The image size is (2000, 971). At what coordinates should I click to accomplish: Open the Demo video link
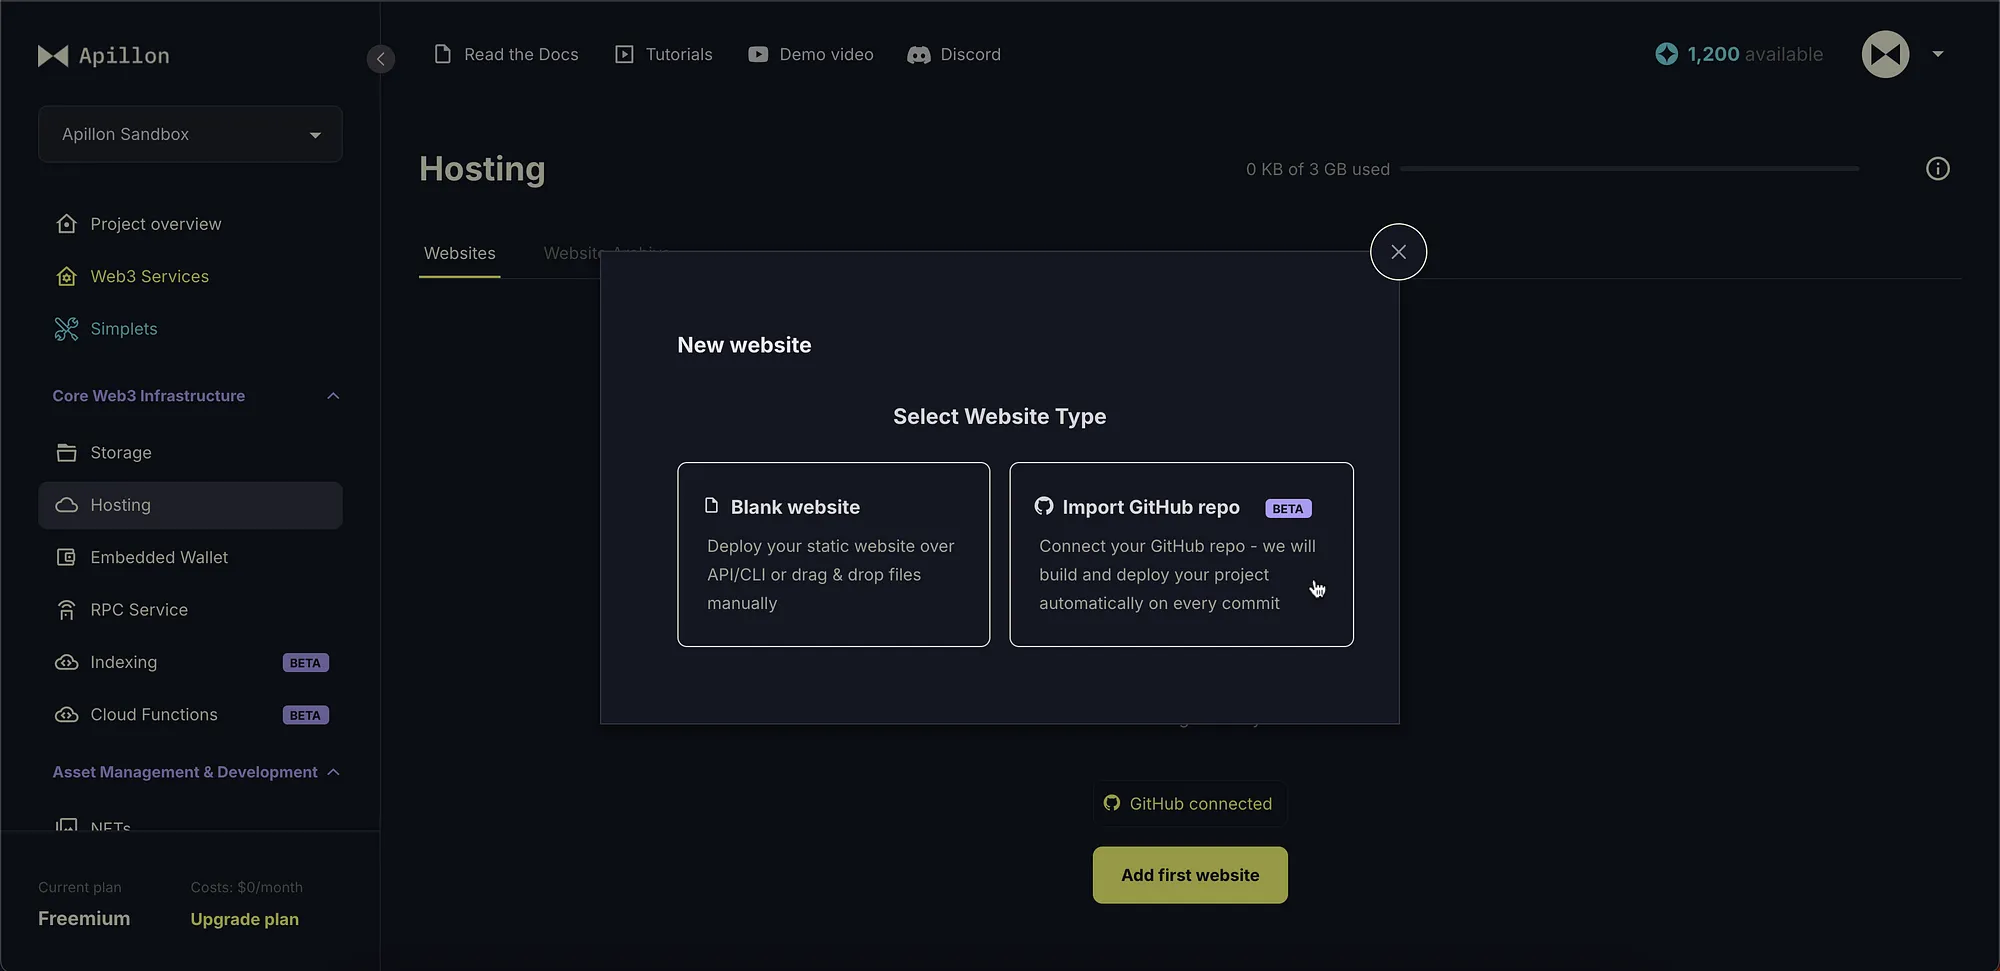[x=811, y=54]
